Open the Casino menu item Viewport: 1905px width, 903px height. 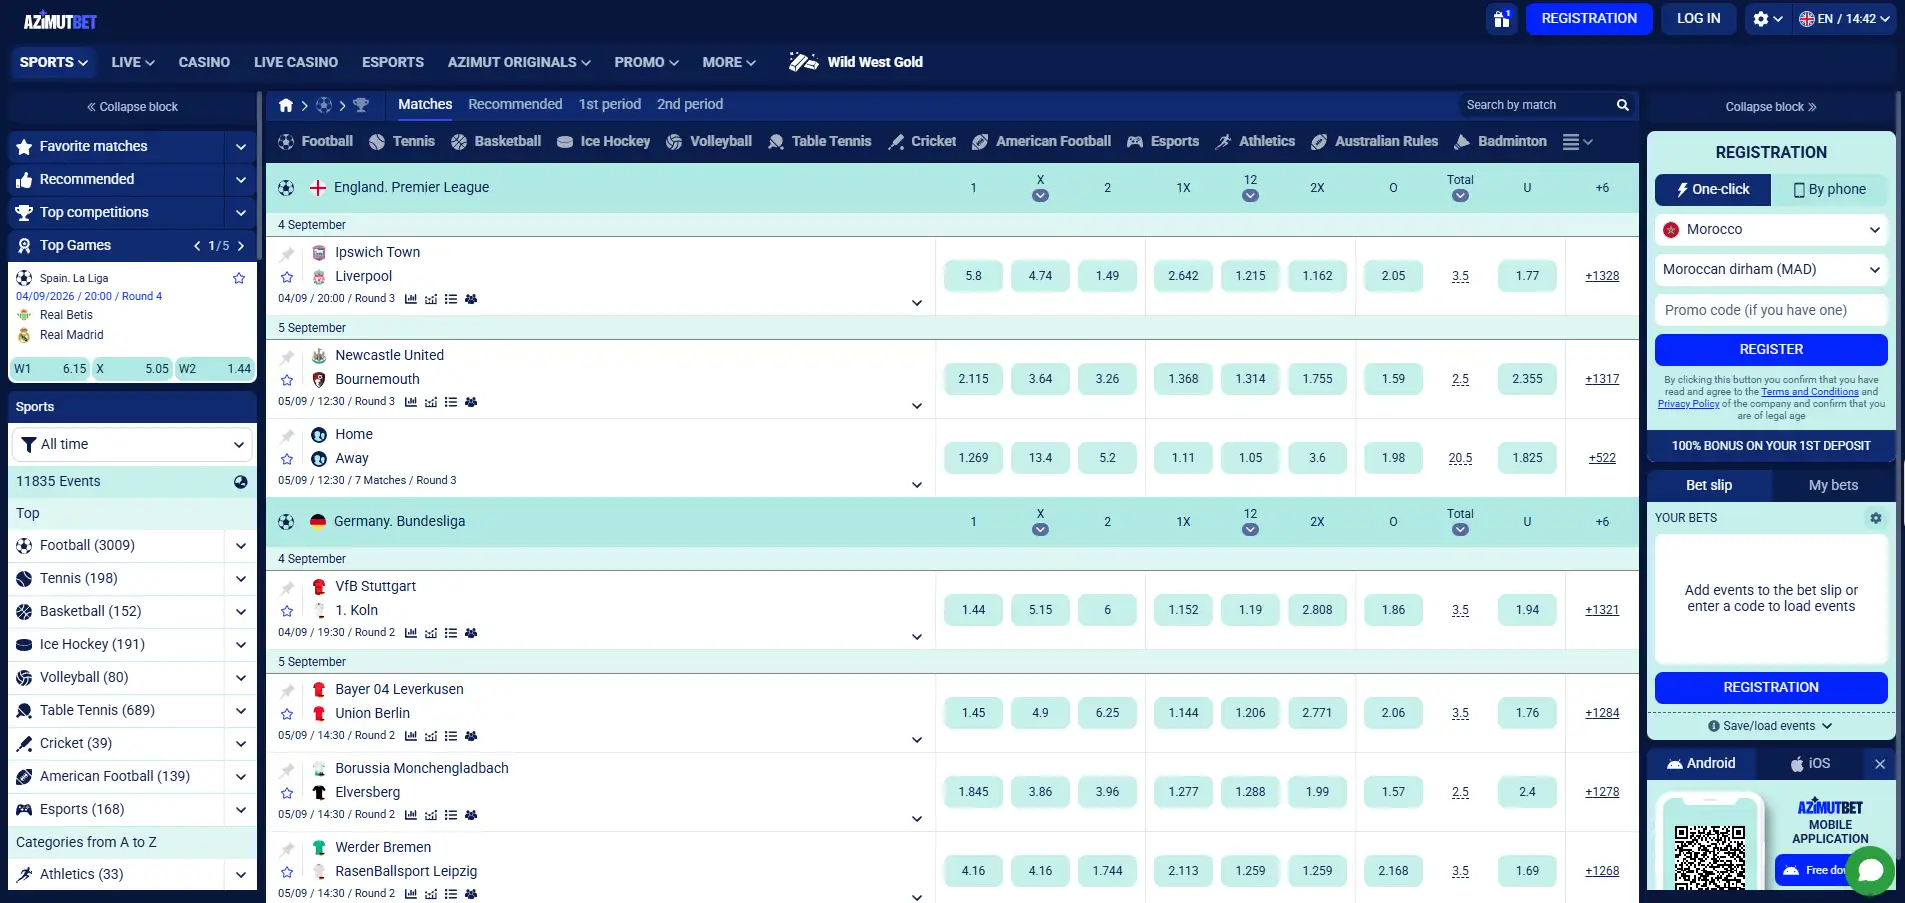[204, 62]
